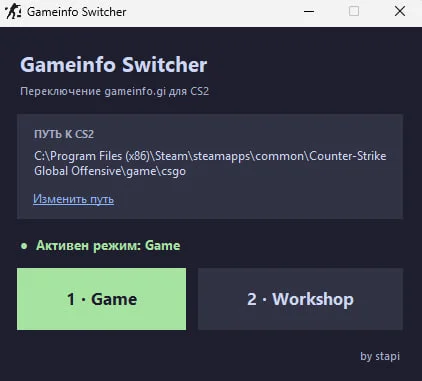Open the Изменить путь link
The height and width of the screenshot is (381, 422).
coord(73,199)
